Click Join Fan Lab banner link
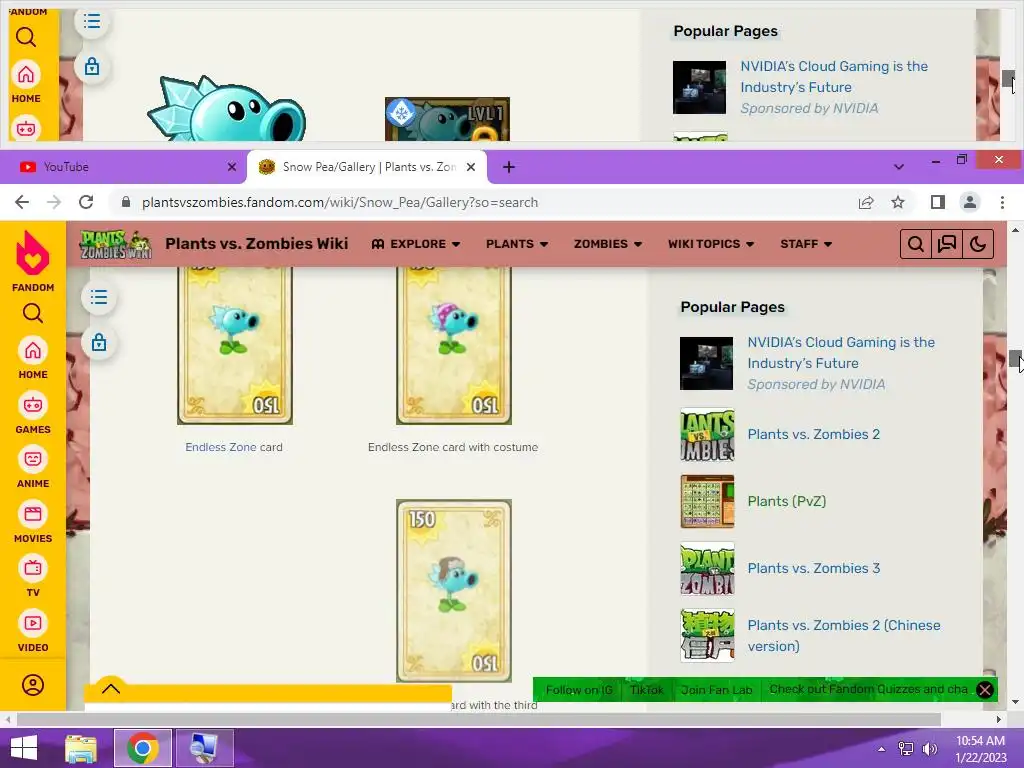The height and width of the screenshot is (768, 1024). click(716, 690)
